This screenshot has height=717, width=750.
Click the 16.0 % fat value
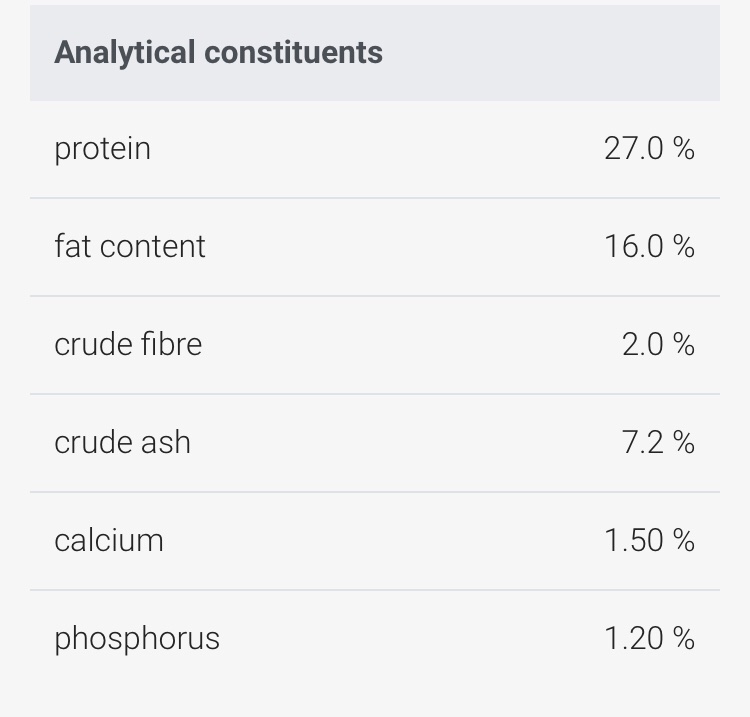tap(649, 246)
